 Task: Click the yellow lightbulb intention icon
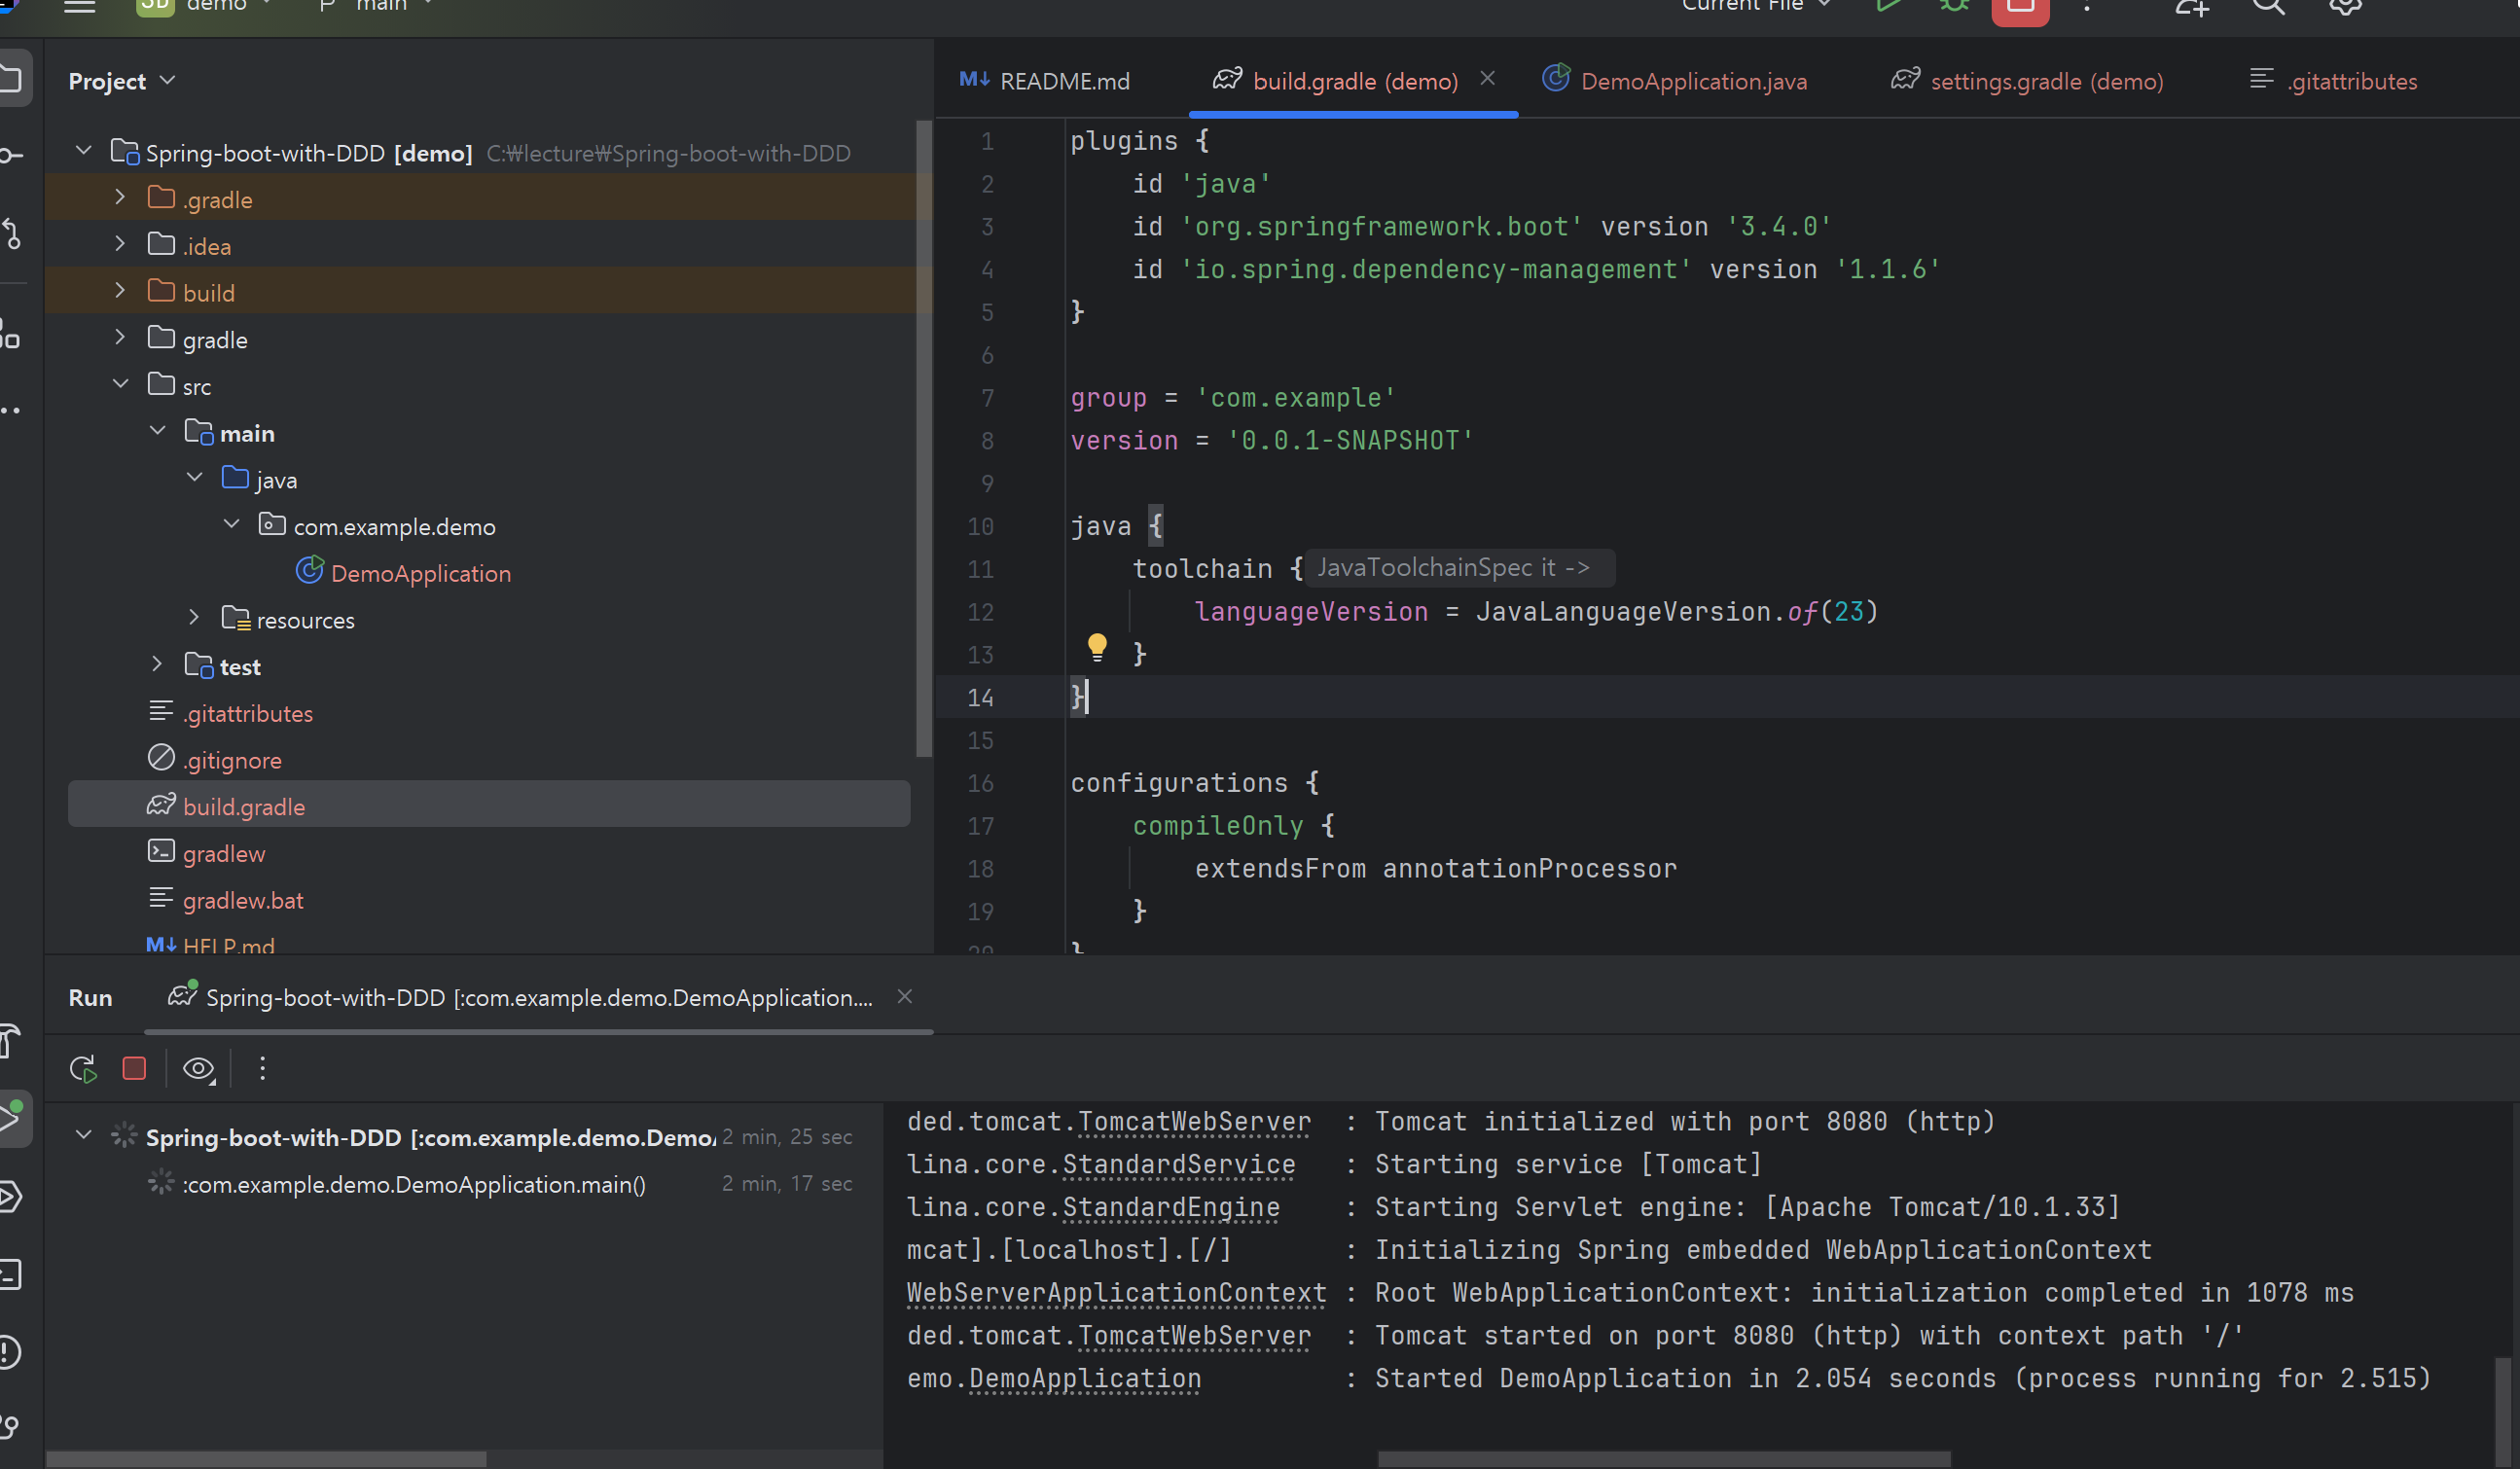click(1097, 647)
